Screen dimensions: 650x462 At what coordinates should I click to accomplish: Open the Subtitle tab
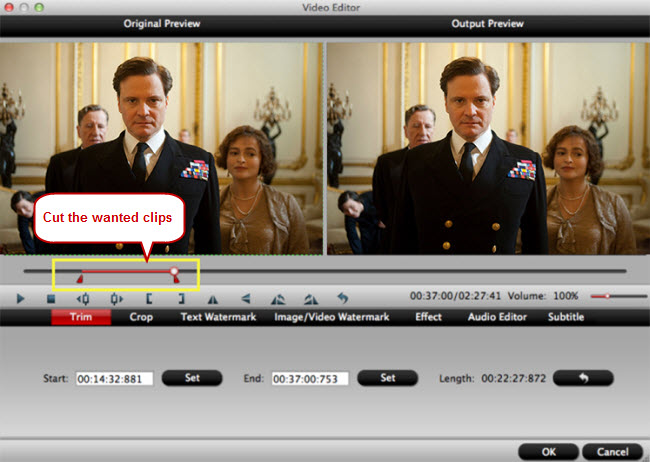(566, 317)
